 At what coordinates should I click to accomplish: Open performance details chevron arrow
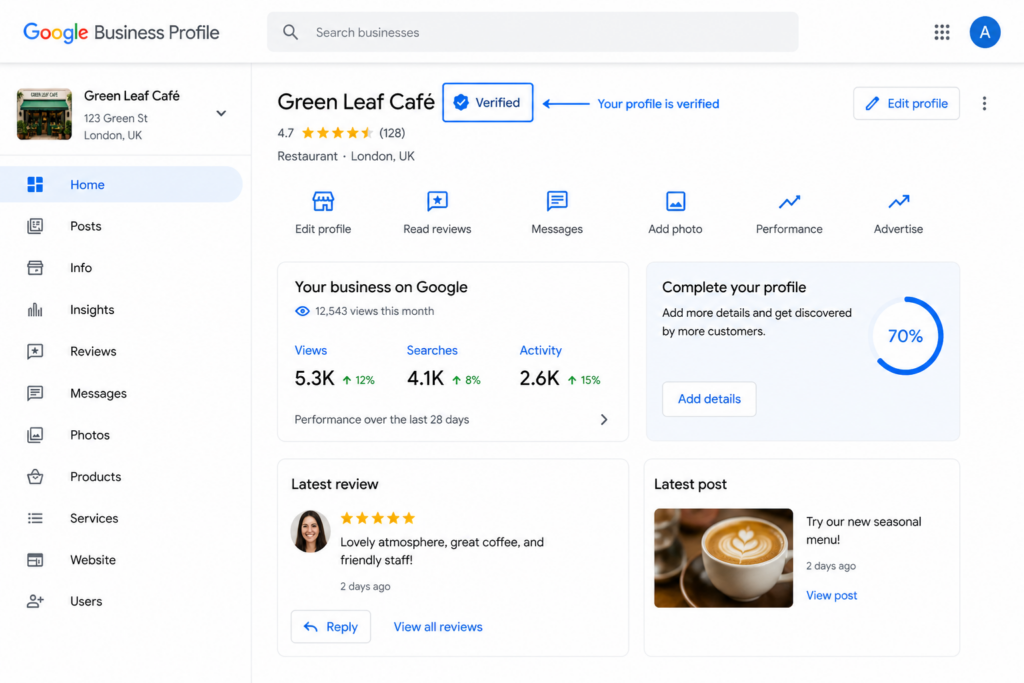point(604,420)
